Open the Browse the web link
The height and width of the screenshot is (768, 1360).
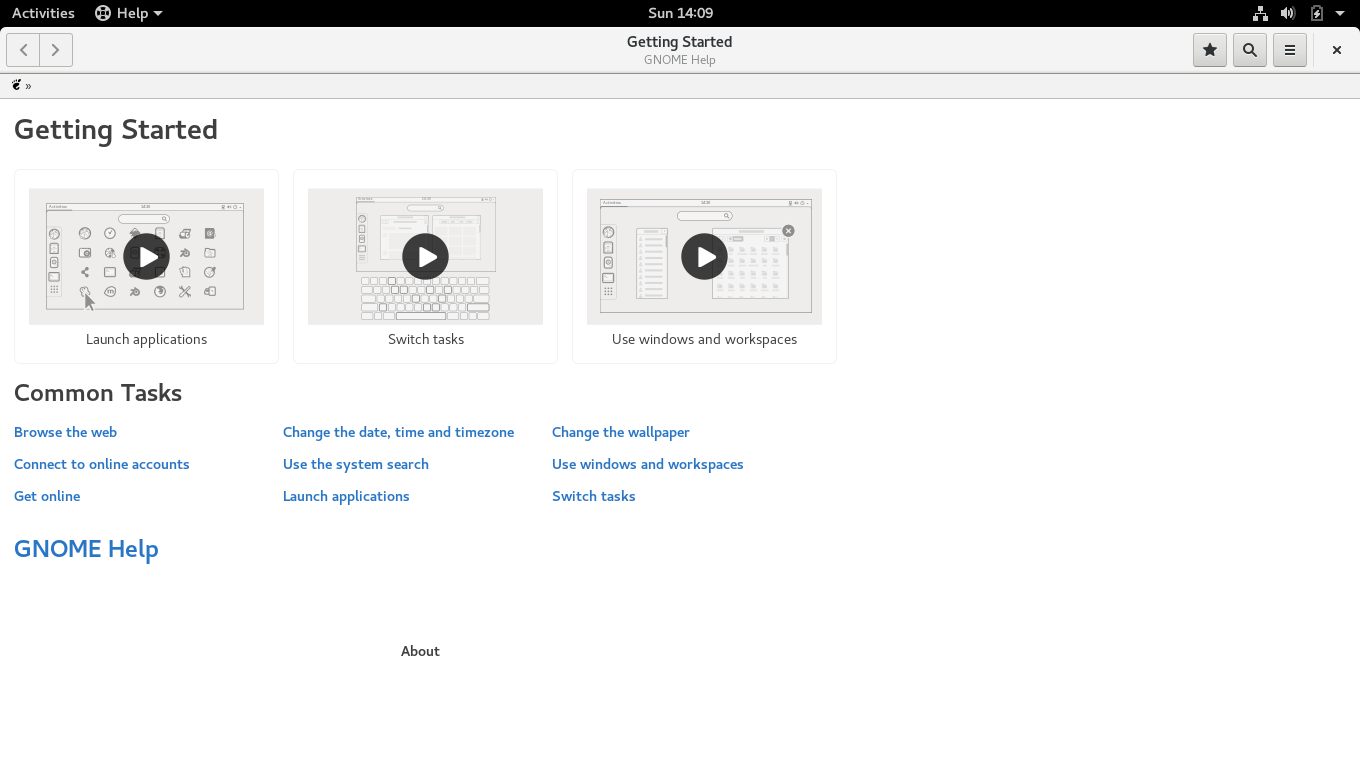point(65,432)
